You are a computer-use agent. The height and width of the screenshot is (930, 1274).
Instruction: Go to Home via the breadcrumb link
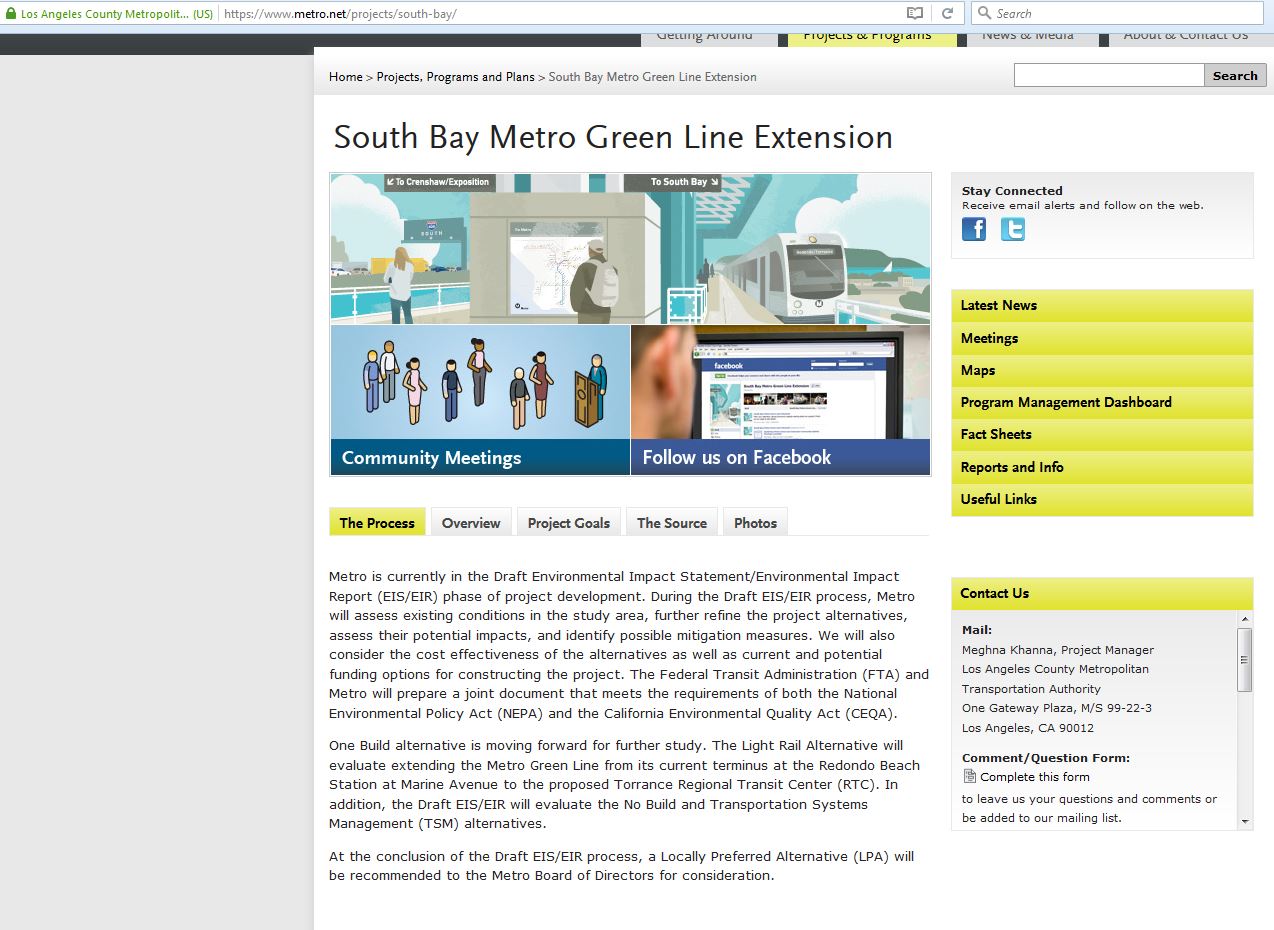click(345, 76)
